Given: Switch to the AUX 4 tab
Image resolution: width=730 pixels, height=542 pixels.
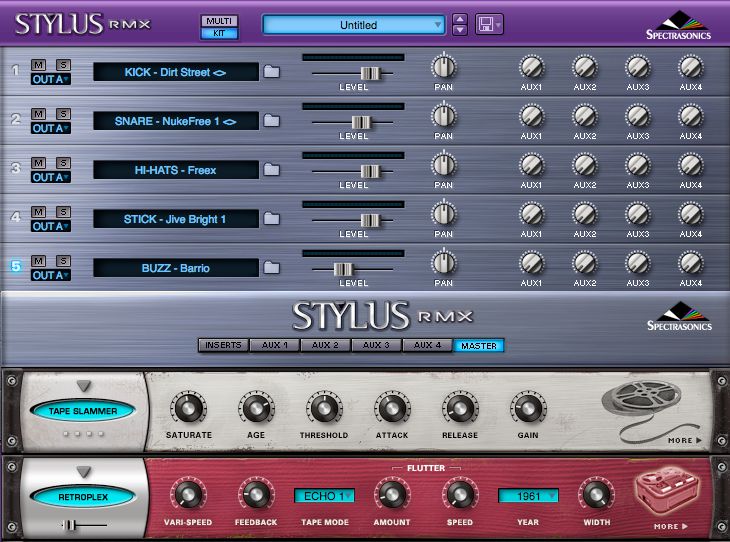Looking at the screenshot, I should (x=427, y=345).
